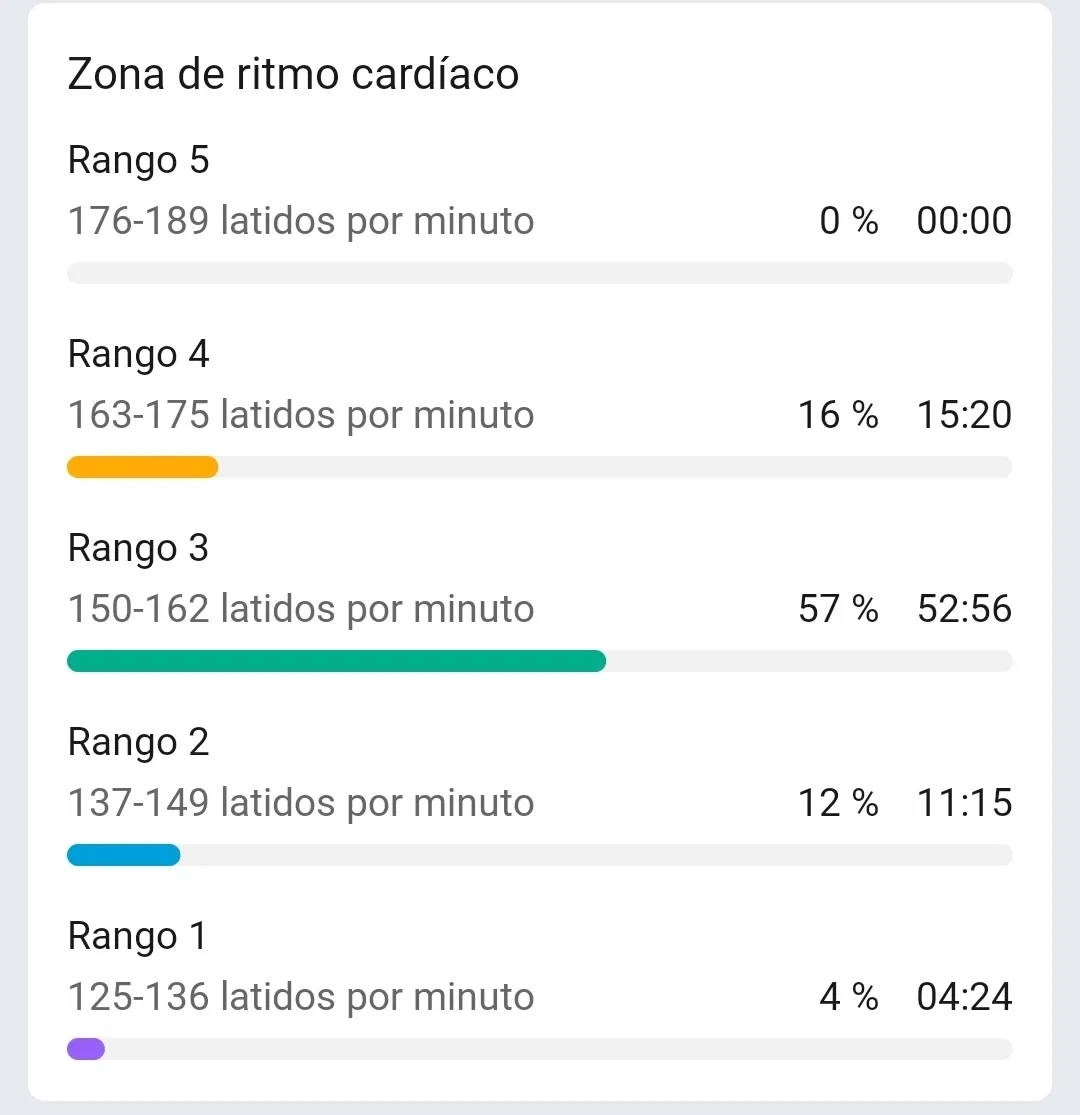
Task: Click the empty Rango 5 progress bar
Action: tap(539, 273)
